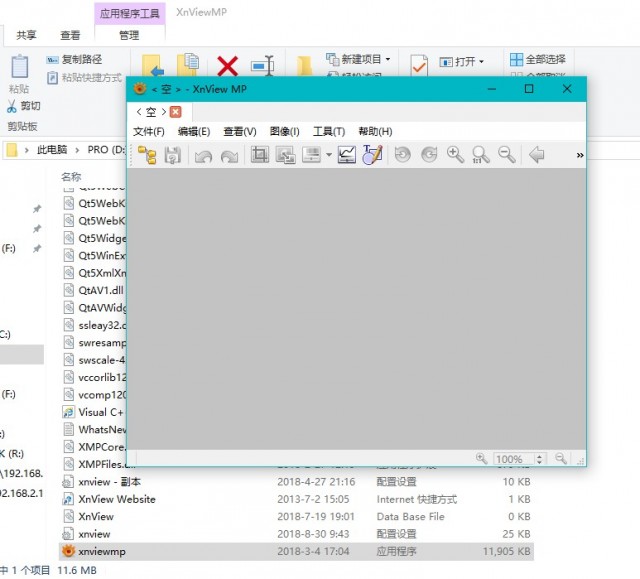Expand the toolbar overflow chevron
640x579 pixels.
click(x=580, y=155)
